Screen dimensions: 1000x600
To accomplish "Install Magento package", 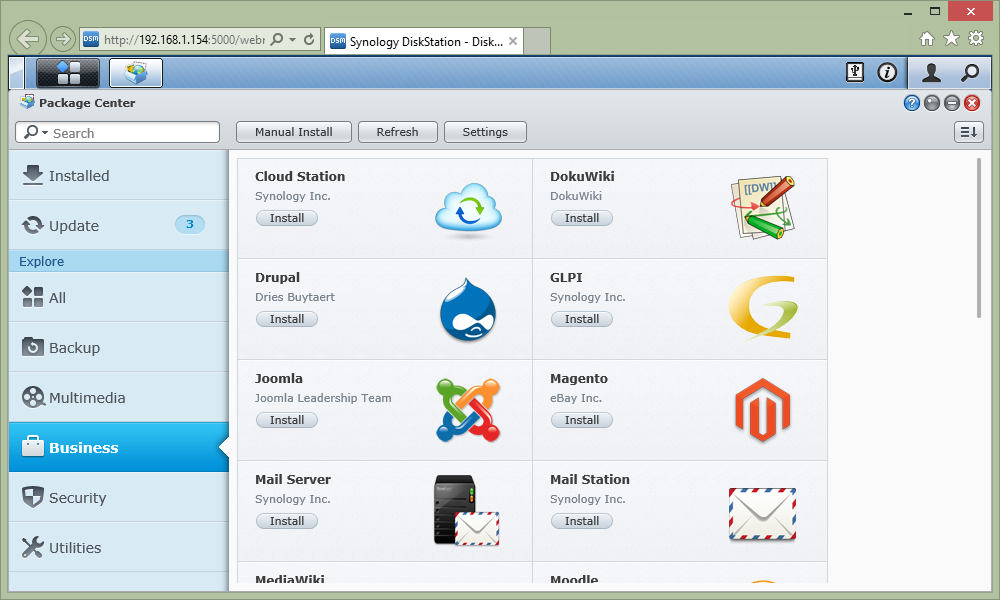I will pos(582,420).
